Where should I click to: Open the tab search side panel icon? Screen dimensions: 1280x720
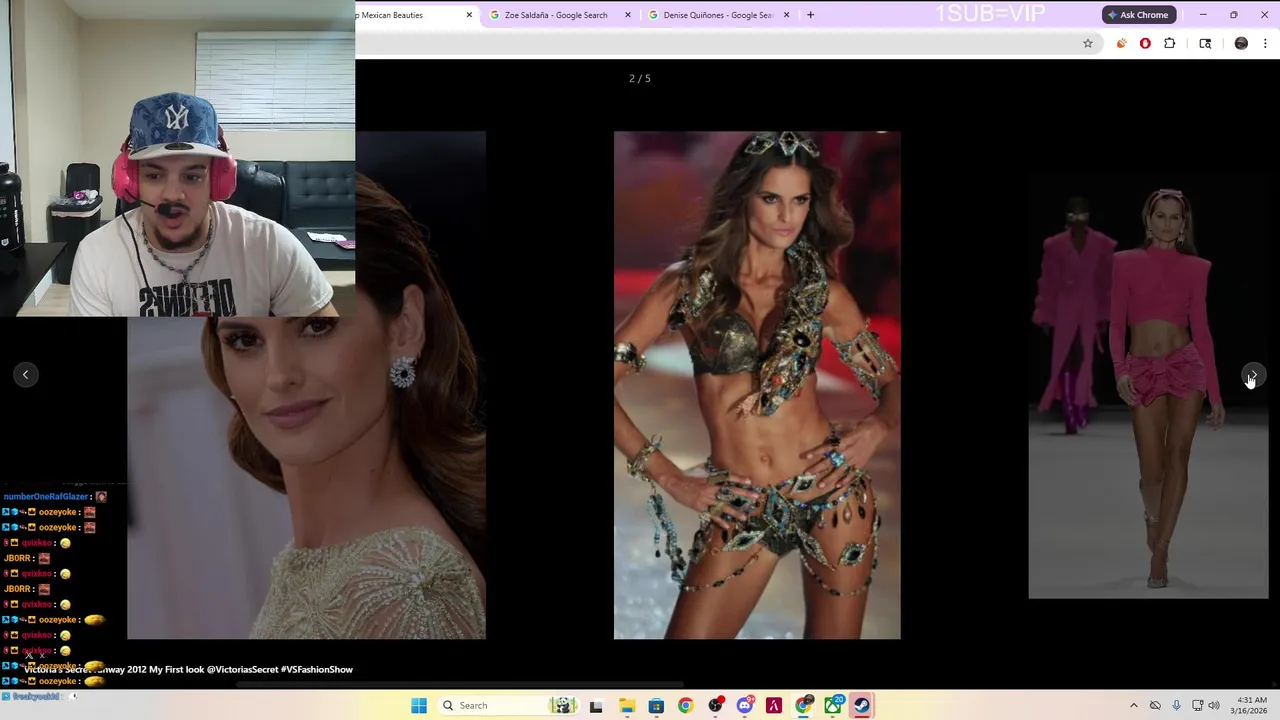click(x=1205, y=43)
